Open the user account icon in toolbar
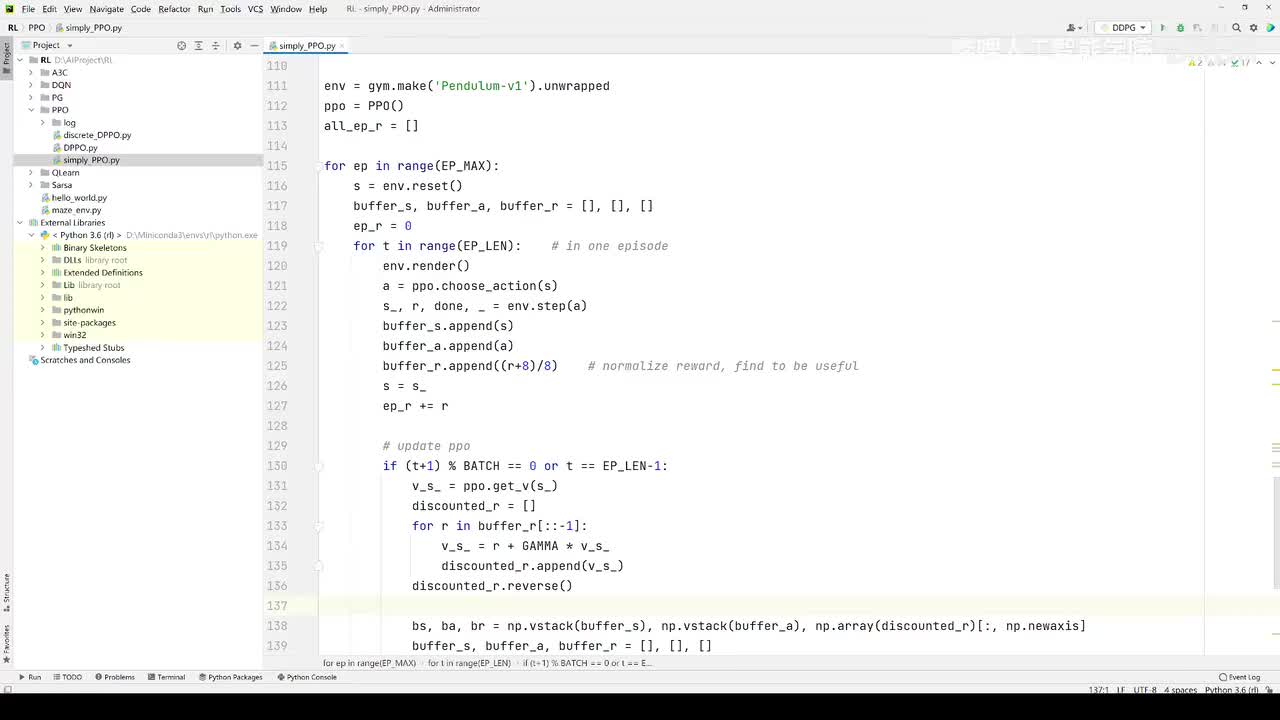 (x=1075, y=28)
